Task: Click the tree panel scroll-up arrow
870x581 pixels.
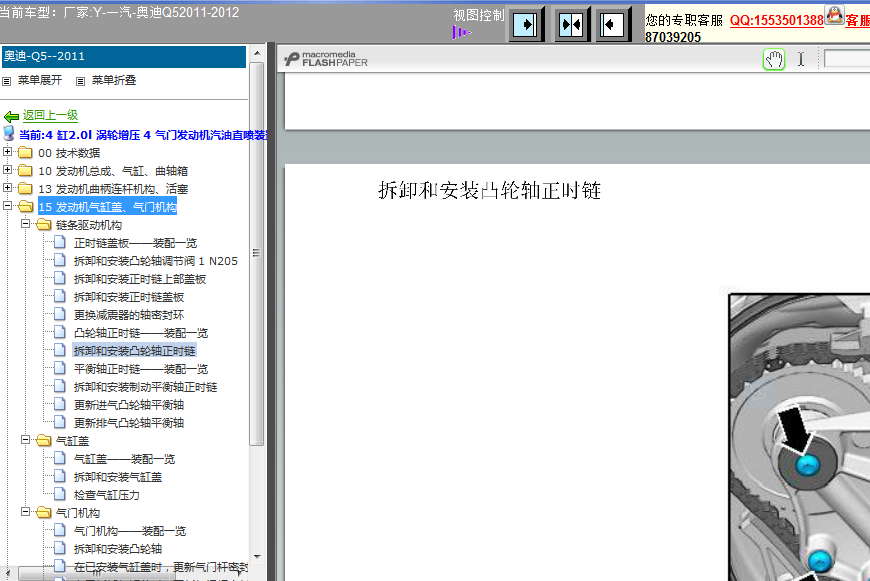Action: tap(256, 53)
